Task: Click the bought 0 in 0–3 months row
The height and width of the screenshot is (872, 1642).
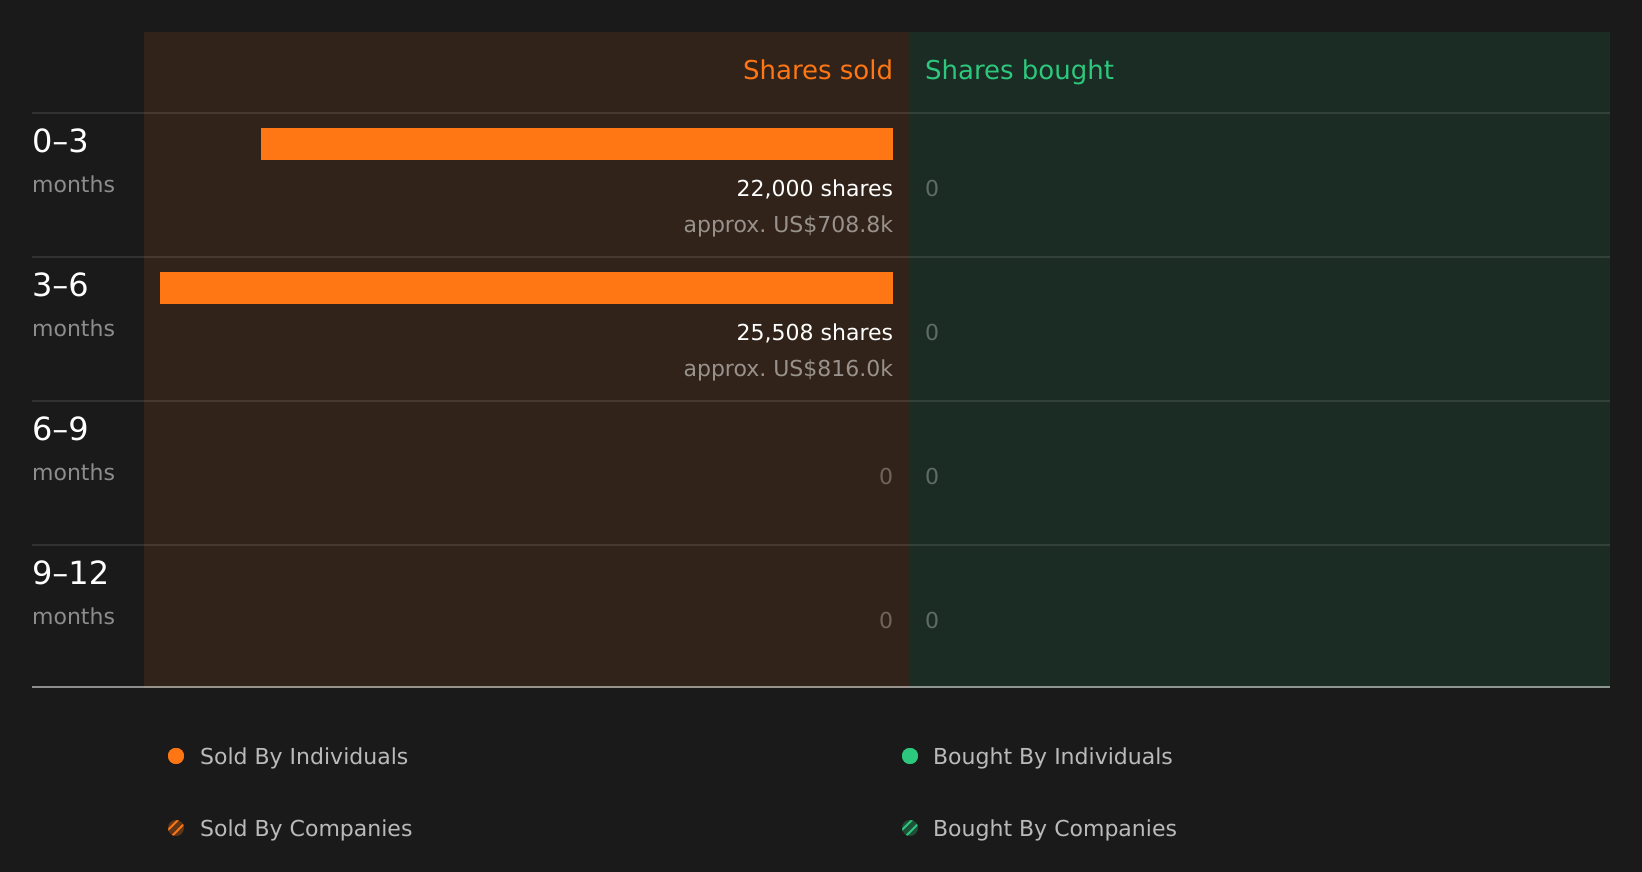Action: point(932,189)
